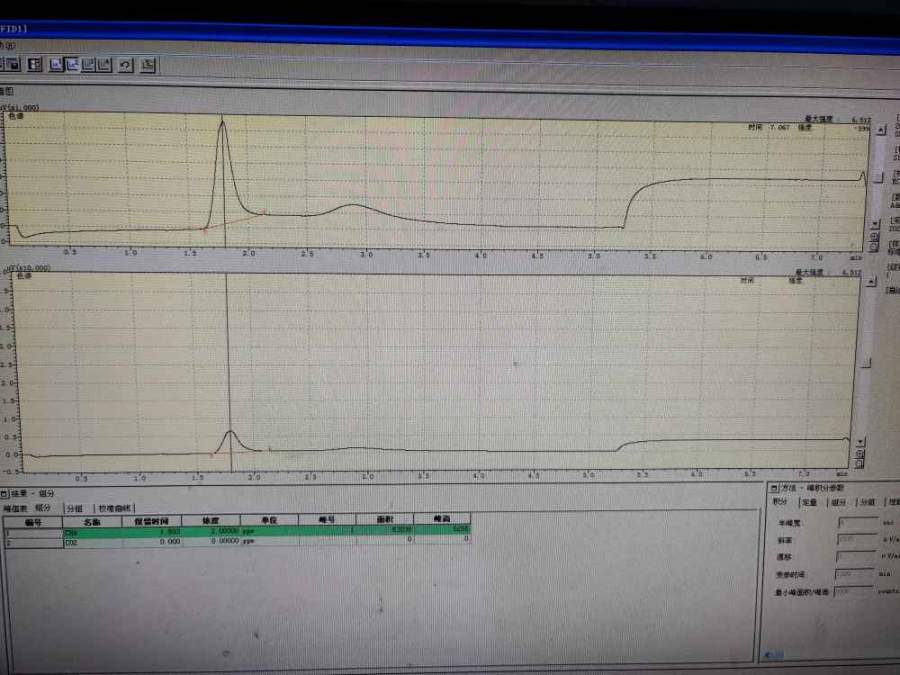900x675 pixels.
Task: Click the 方法 panel header icon
Action: (773, 488)
